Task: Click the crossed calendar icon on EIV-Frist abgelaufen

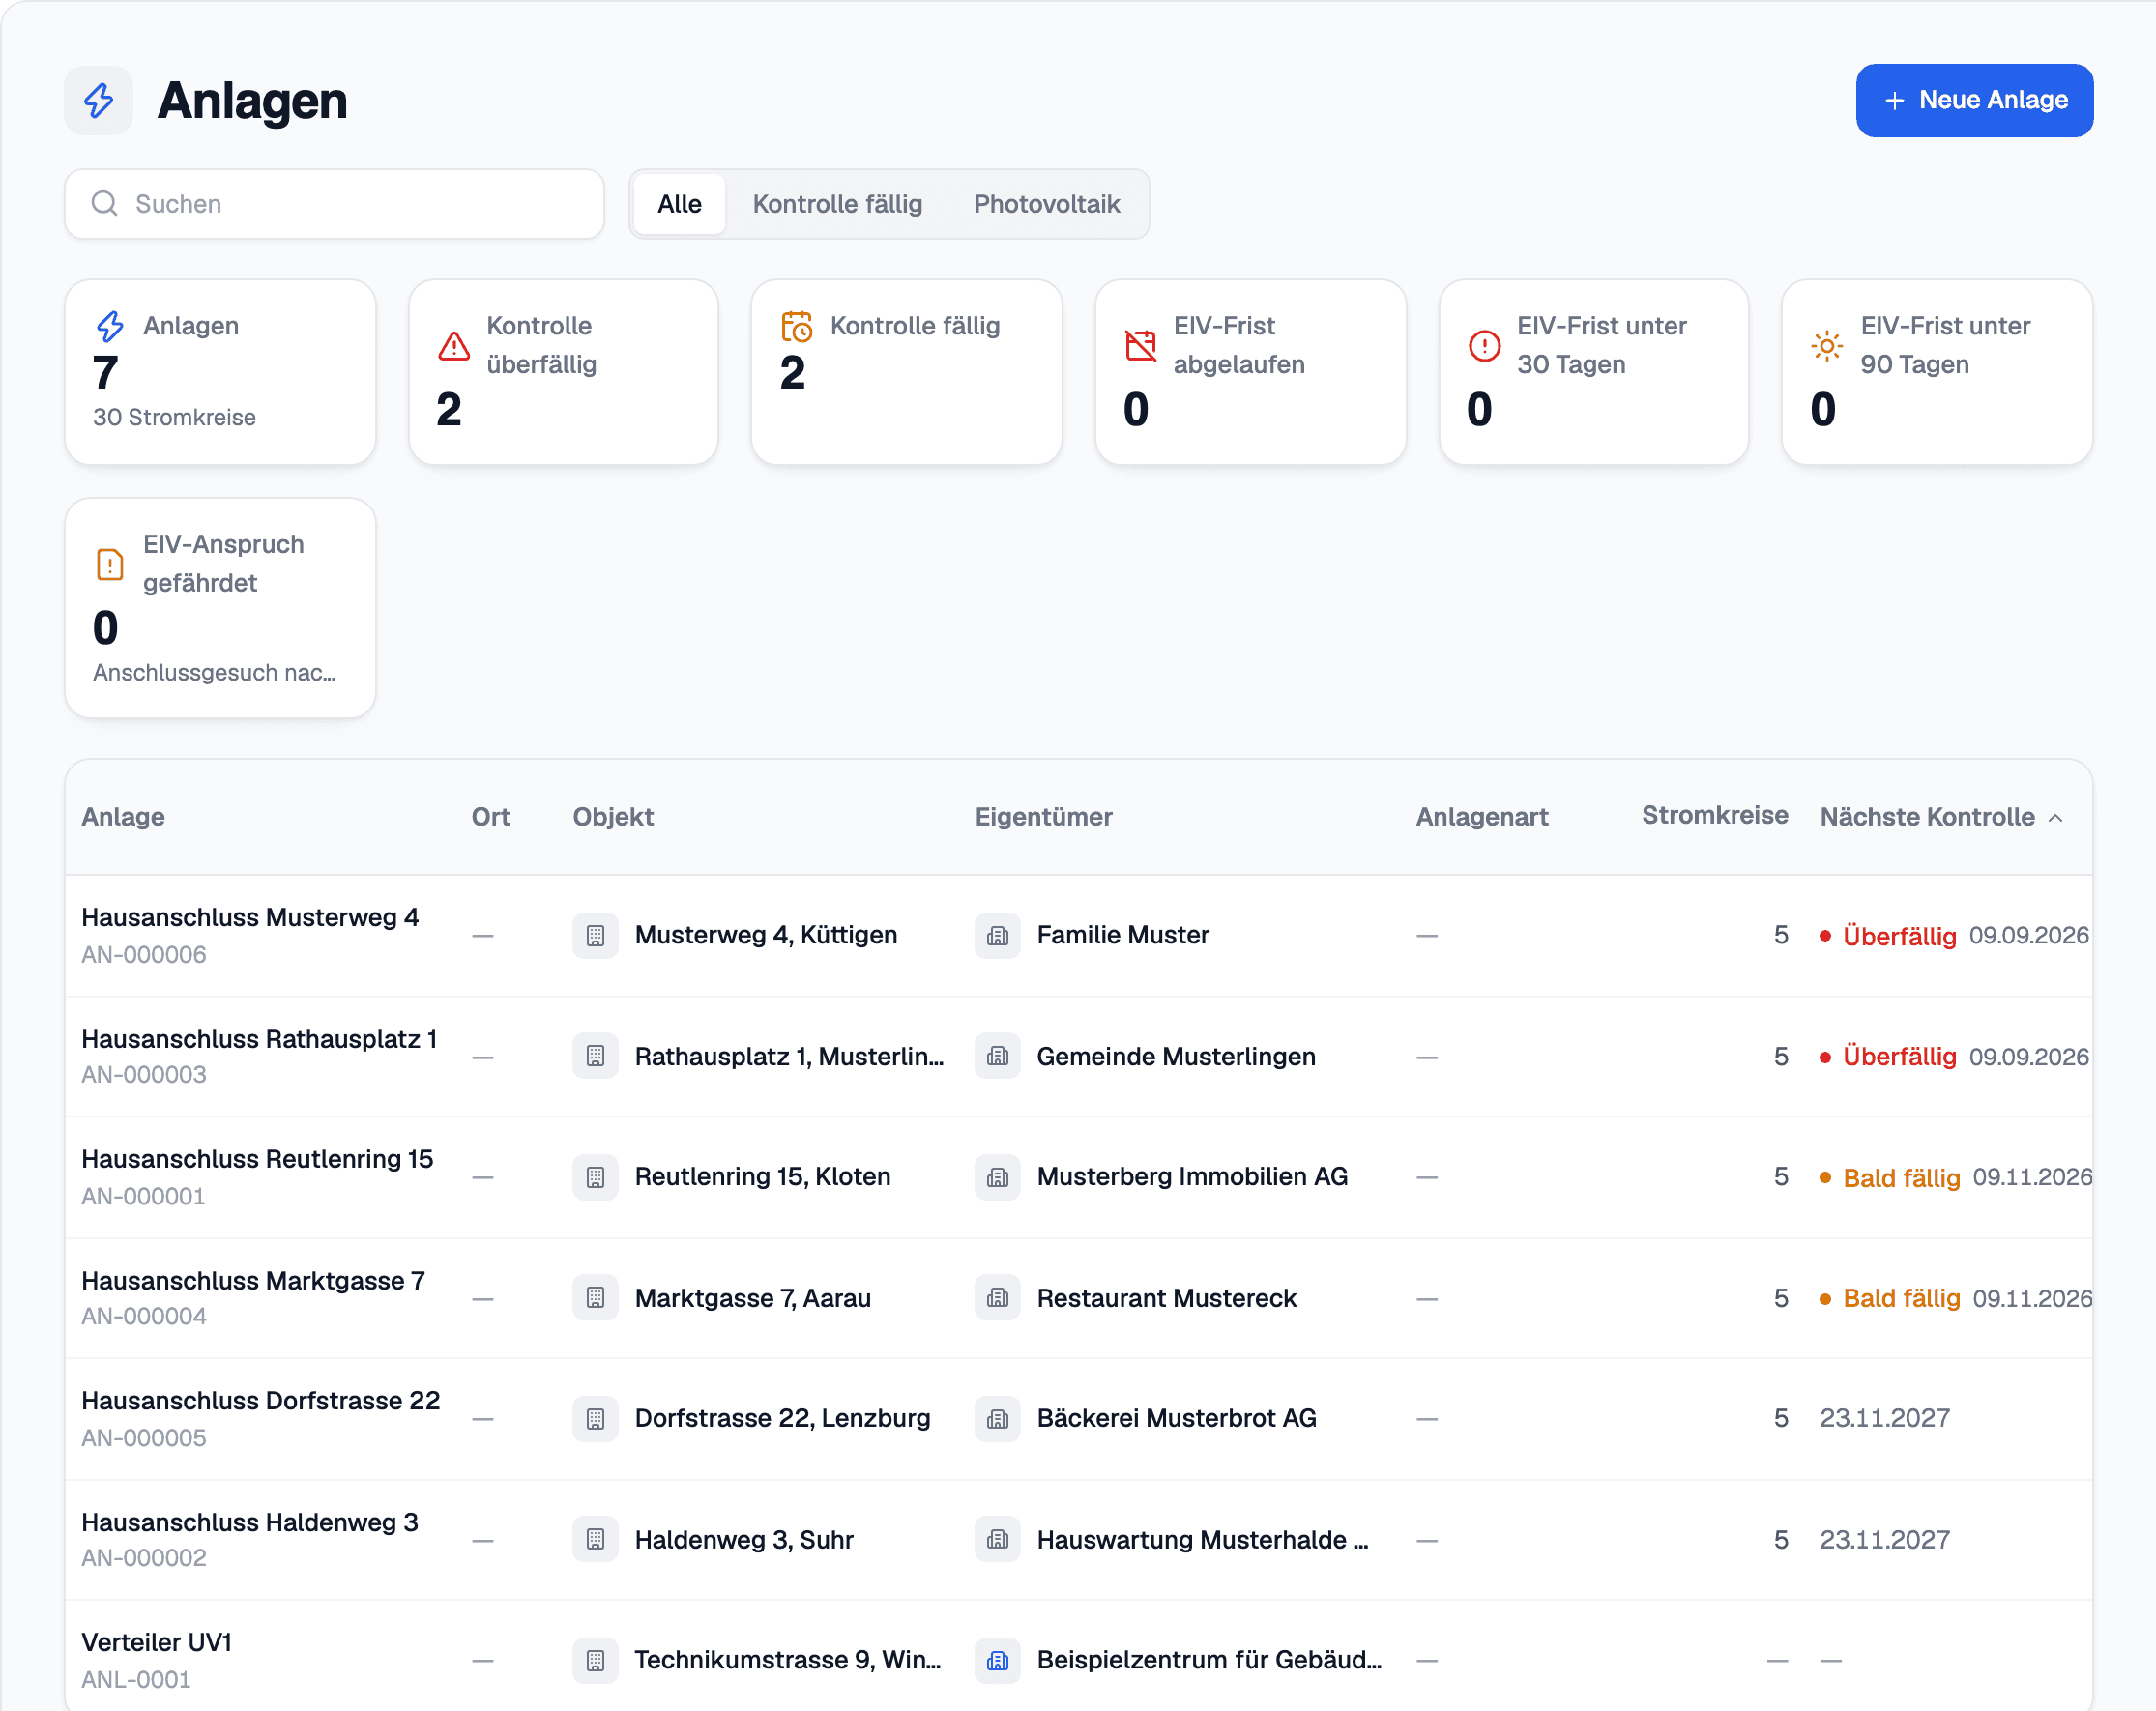Action: tap(1141, 346)
